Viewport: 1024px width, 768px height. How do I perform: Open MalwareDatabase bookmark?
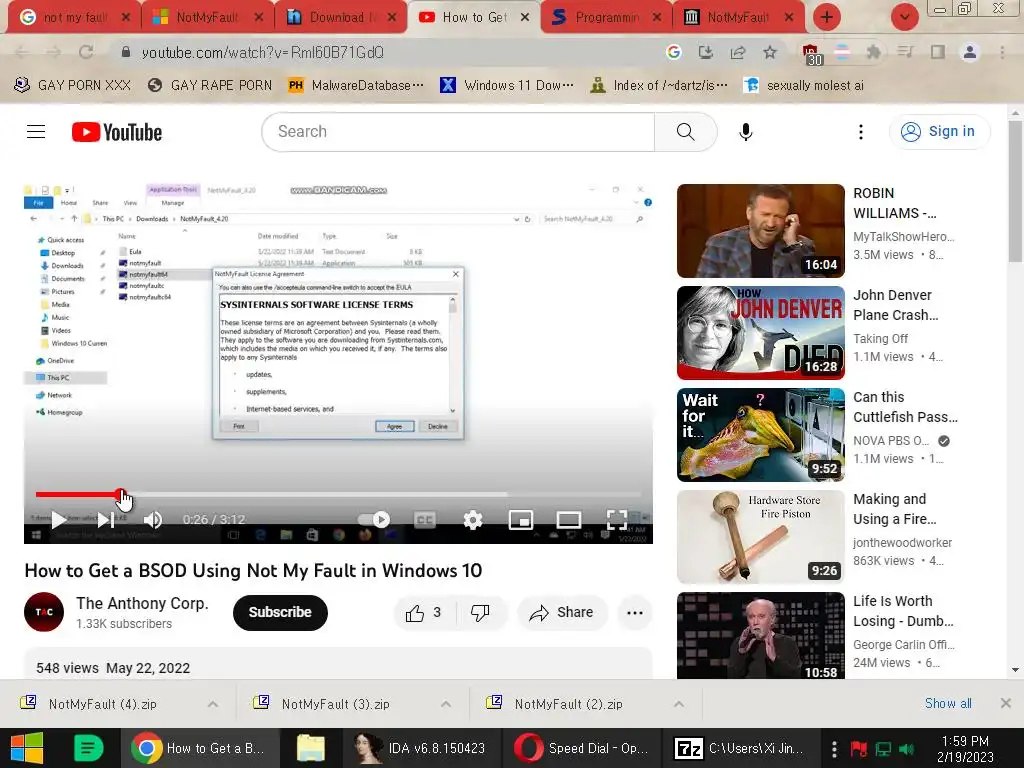coord(356,86)
